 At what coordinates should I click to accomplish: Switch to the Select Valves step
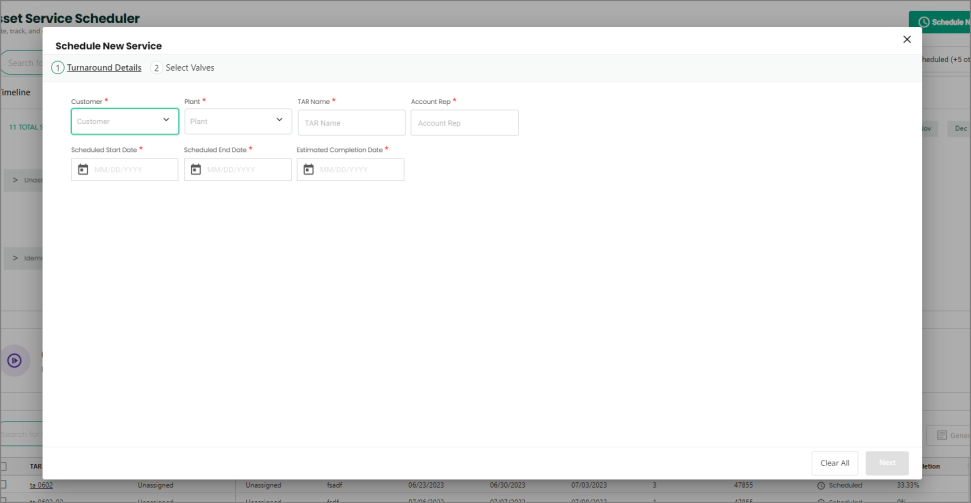[x=190, y=68]
